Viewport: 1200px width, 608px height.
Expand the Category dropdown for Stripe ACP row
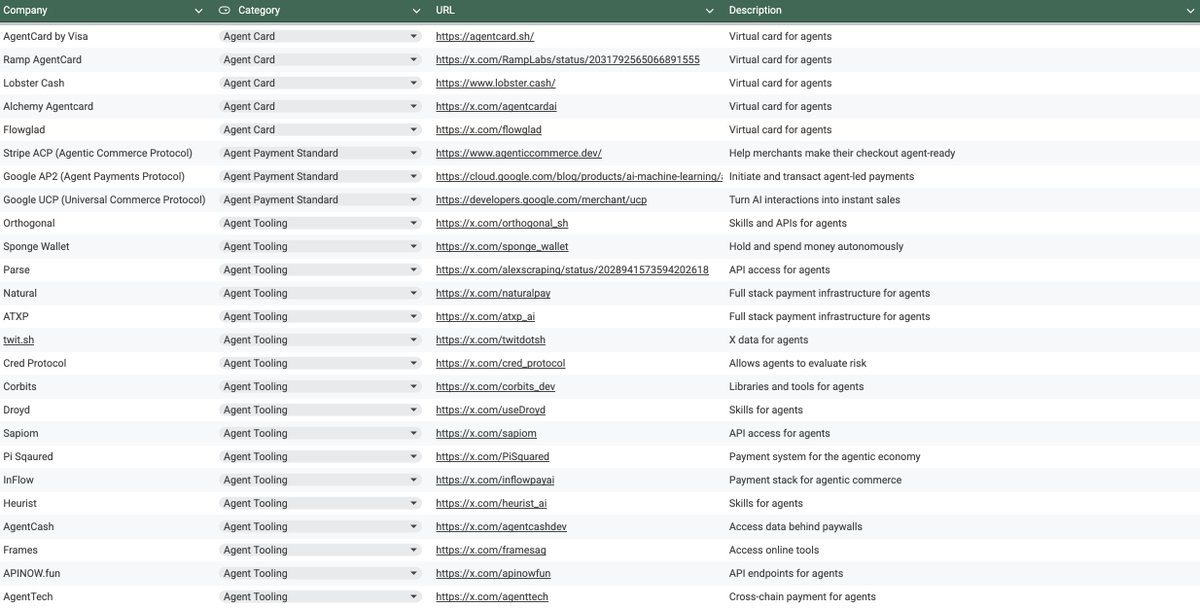click(x=413, y=153)
